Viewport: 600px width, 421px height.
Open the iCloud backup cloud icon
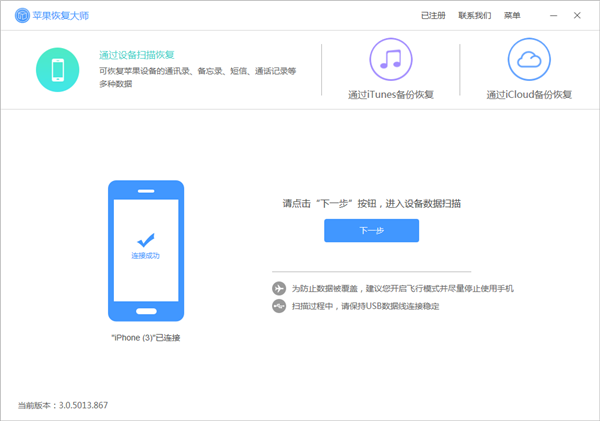(529, 59)
